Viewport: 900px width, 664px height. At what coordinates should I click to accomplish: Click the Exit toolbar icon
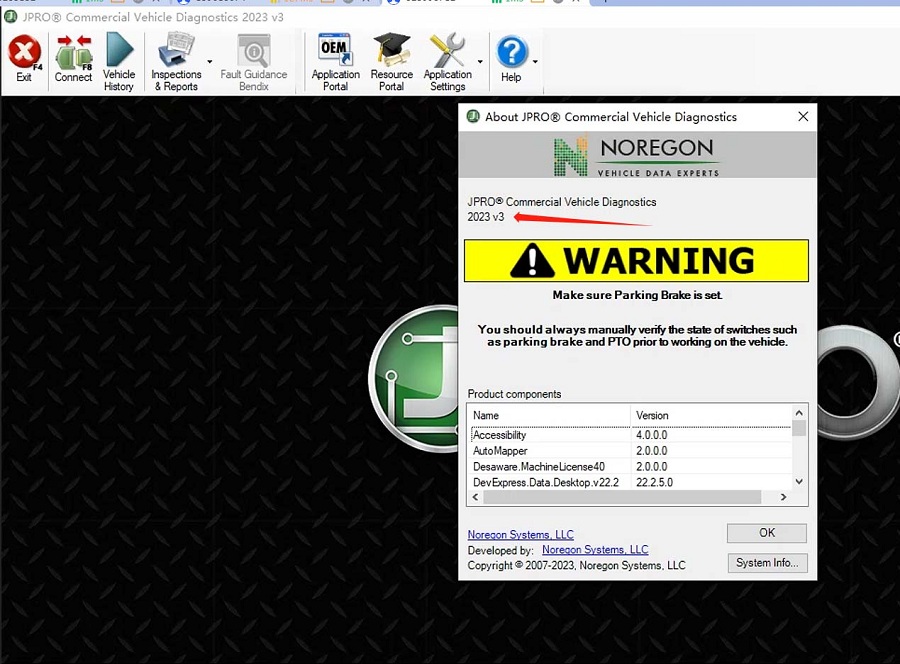point(24,58)
